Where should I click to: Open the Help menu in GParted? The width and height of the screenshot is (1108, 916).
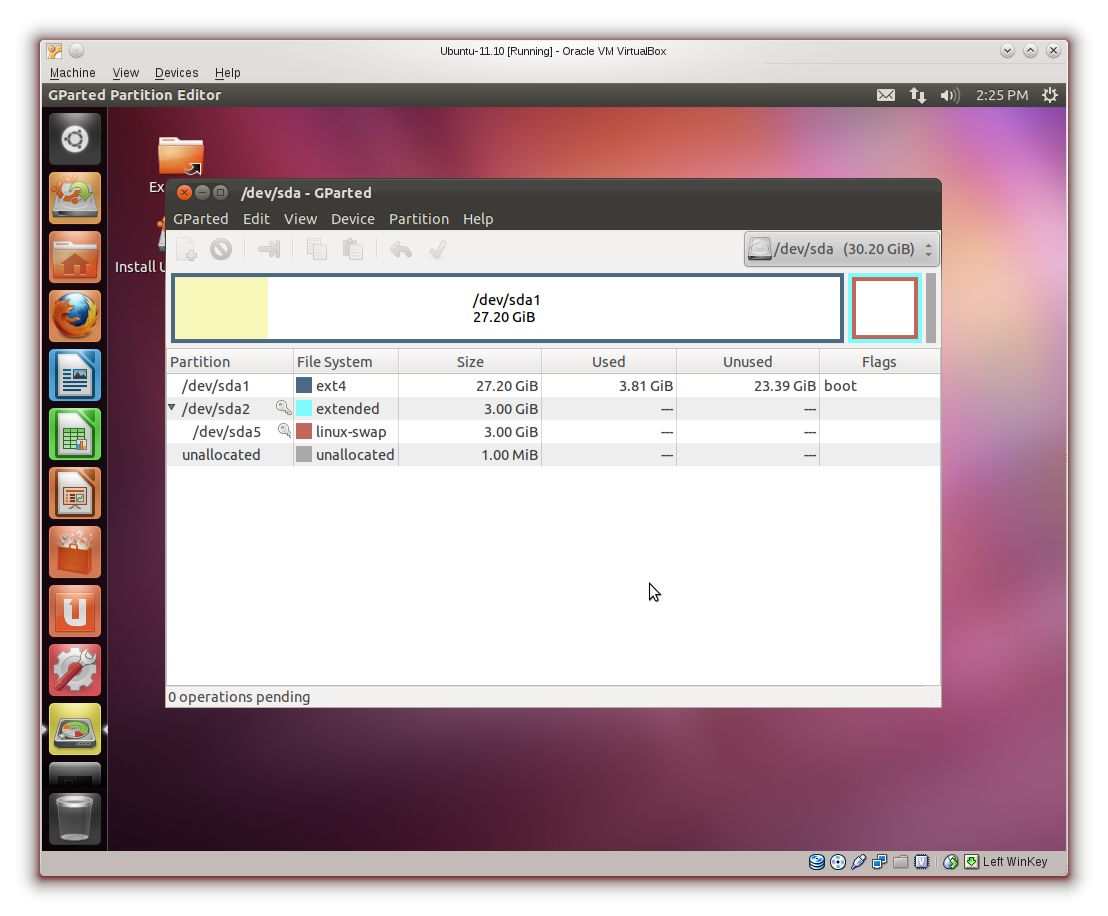click(x=478, y=219)
